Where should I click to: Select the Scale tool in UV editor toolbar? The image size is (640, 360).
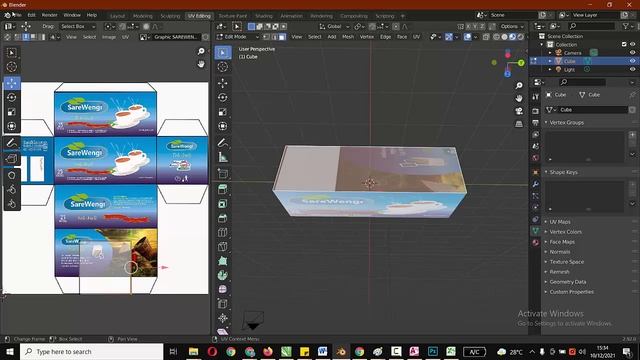[11, 112]
